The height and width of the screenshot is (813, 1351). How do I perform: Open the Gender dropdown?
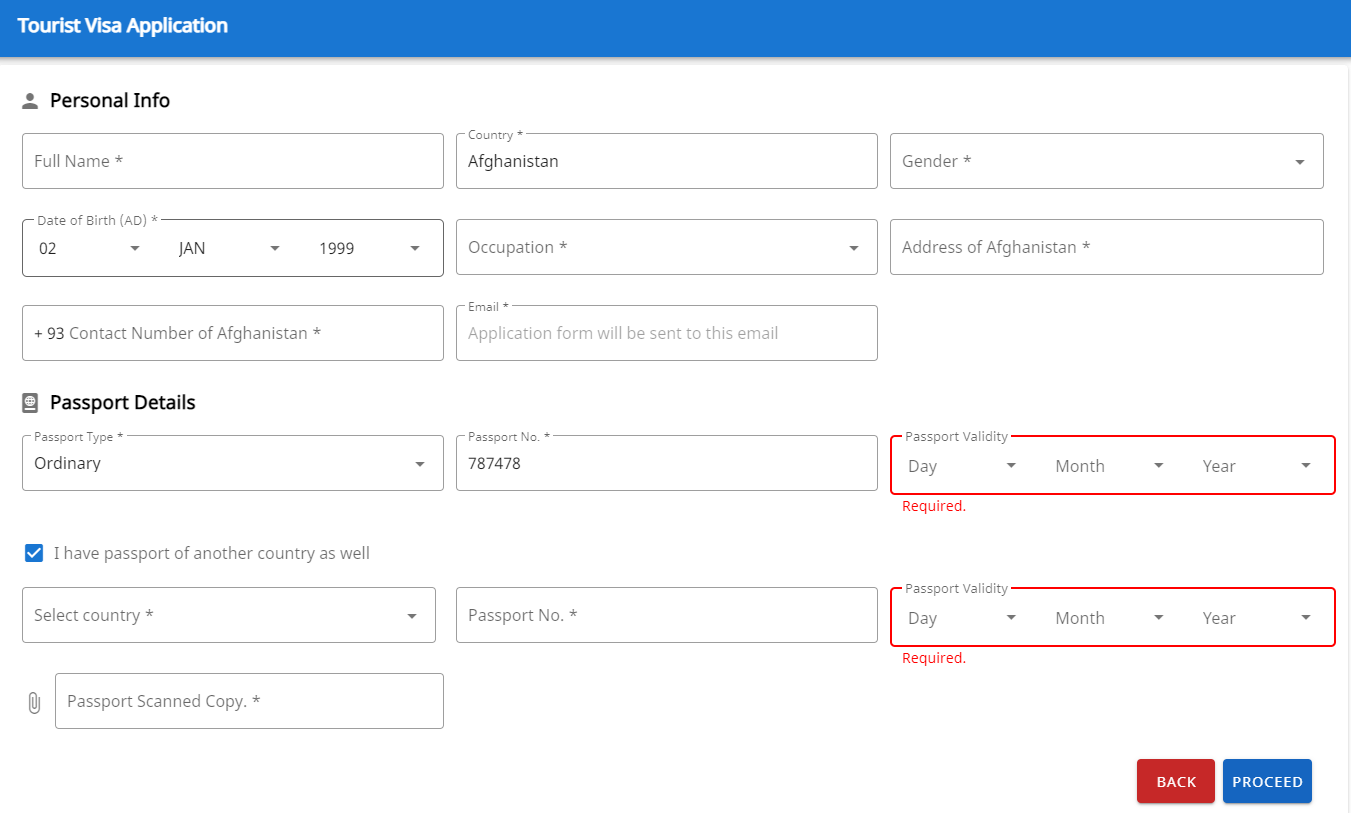(x=1107, y=161)
